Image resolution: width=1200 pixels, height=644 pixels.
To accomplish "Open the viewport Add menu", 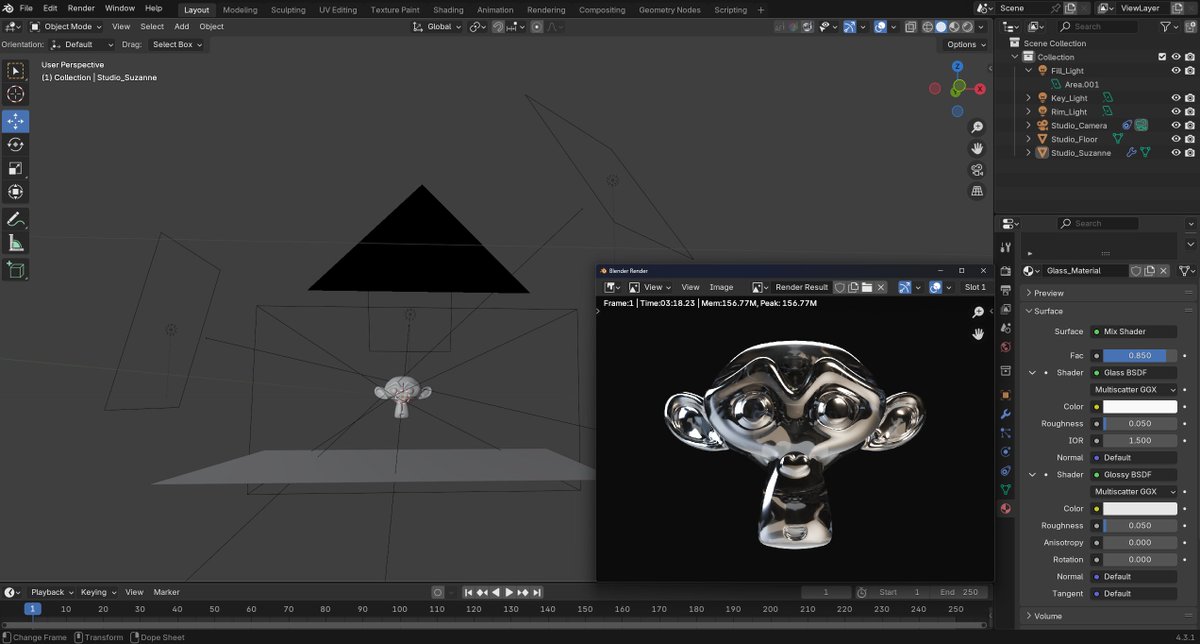I will (x=181, y=27).
